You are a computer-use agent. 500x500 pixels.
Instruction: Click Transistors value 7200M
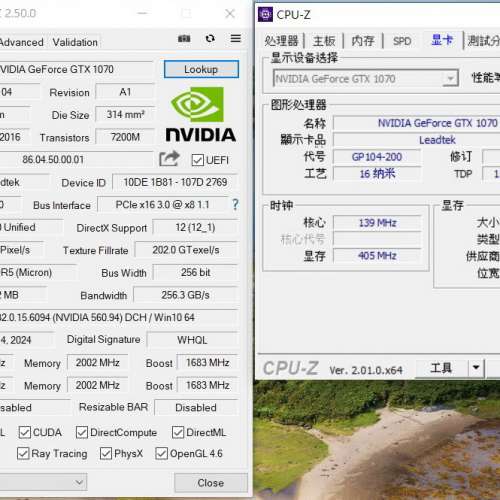pos(125,137)
